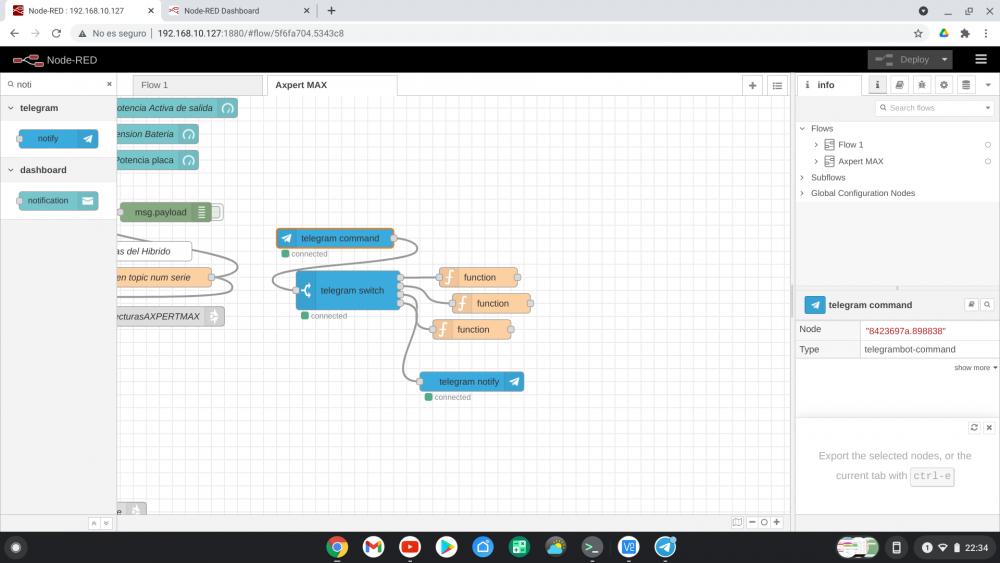Viewport: 1000px width, 563px height.
Task: Open the debug messages sidebar tab
Action: [922, 85]
